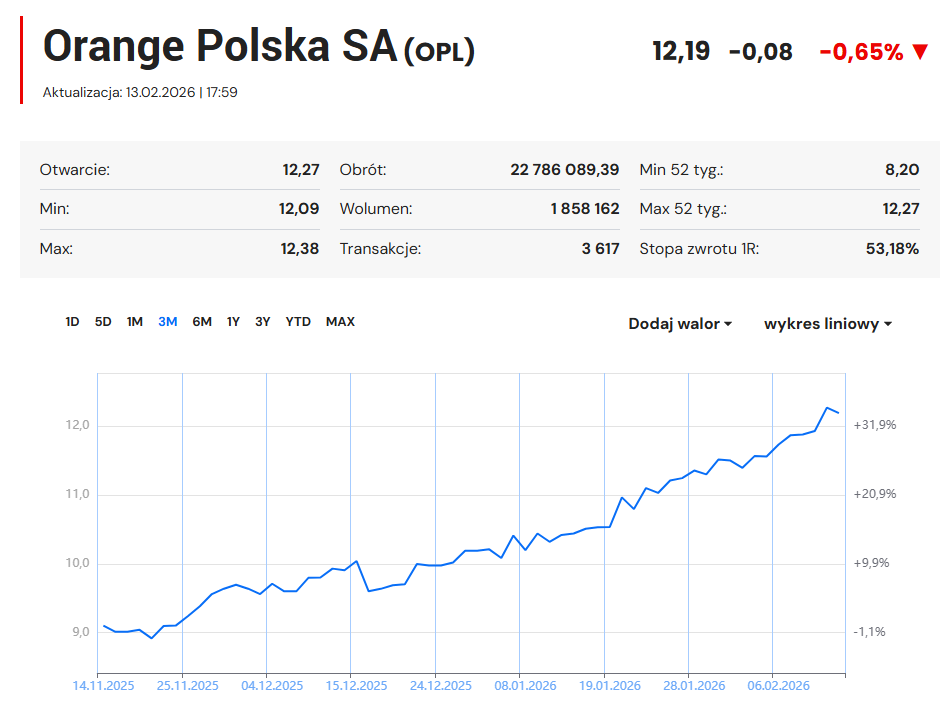The image size is (940, 710).
Task: Click the 14.11.2025 date on the axis
Action: (x=103, y=686)
